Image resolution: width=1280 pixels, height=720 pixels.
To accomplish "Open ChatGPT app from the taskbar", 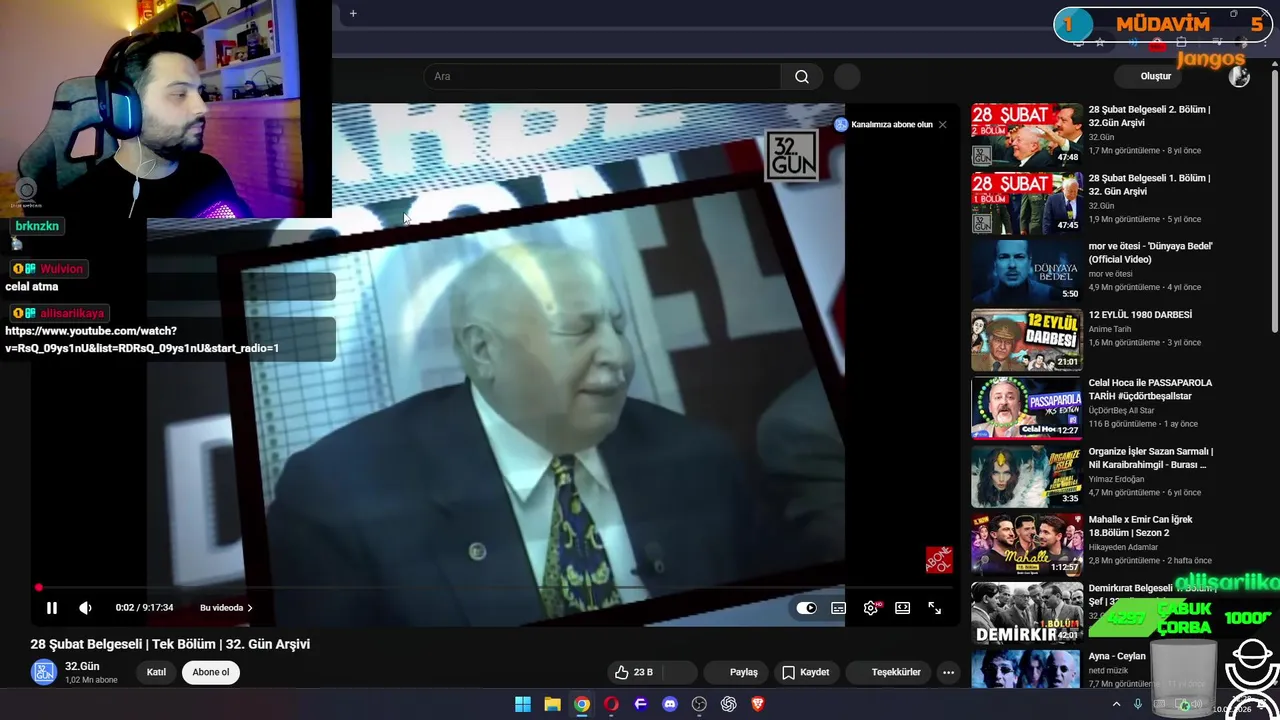I will coord(729,704).
